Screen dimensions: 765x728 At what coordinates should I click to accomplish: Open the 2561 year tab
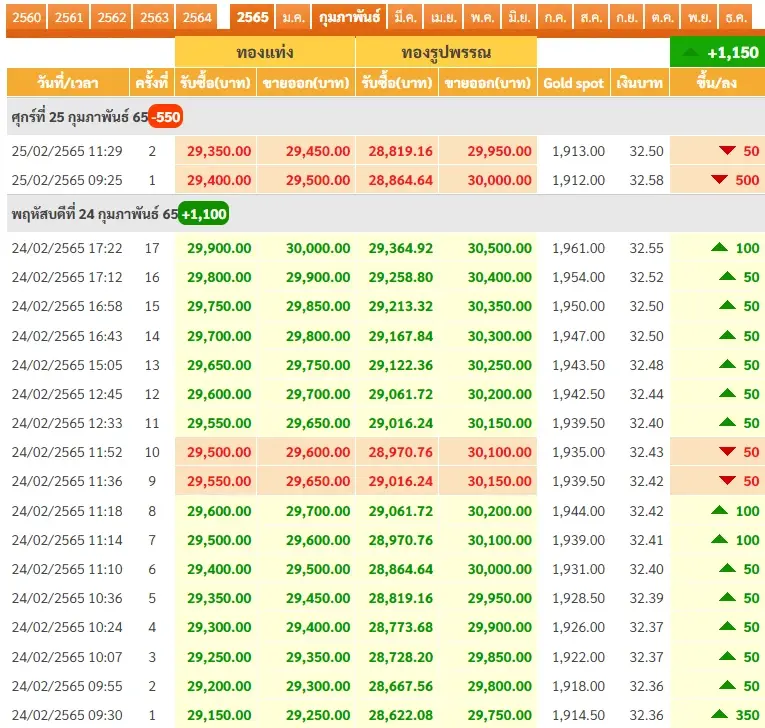coord(69,18)
